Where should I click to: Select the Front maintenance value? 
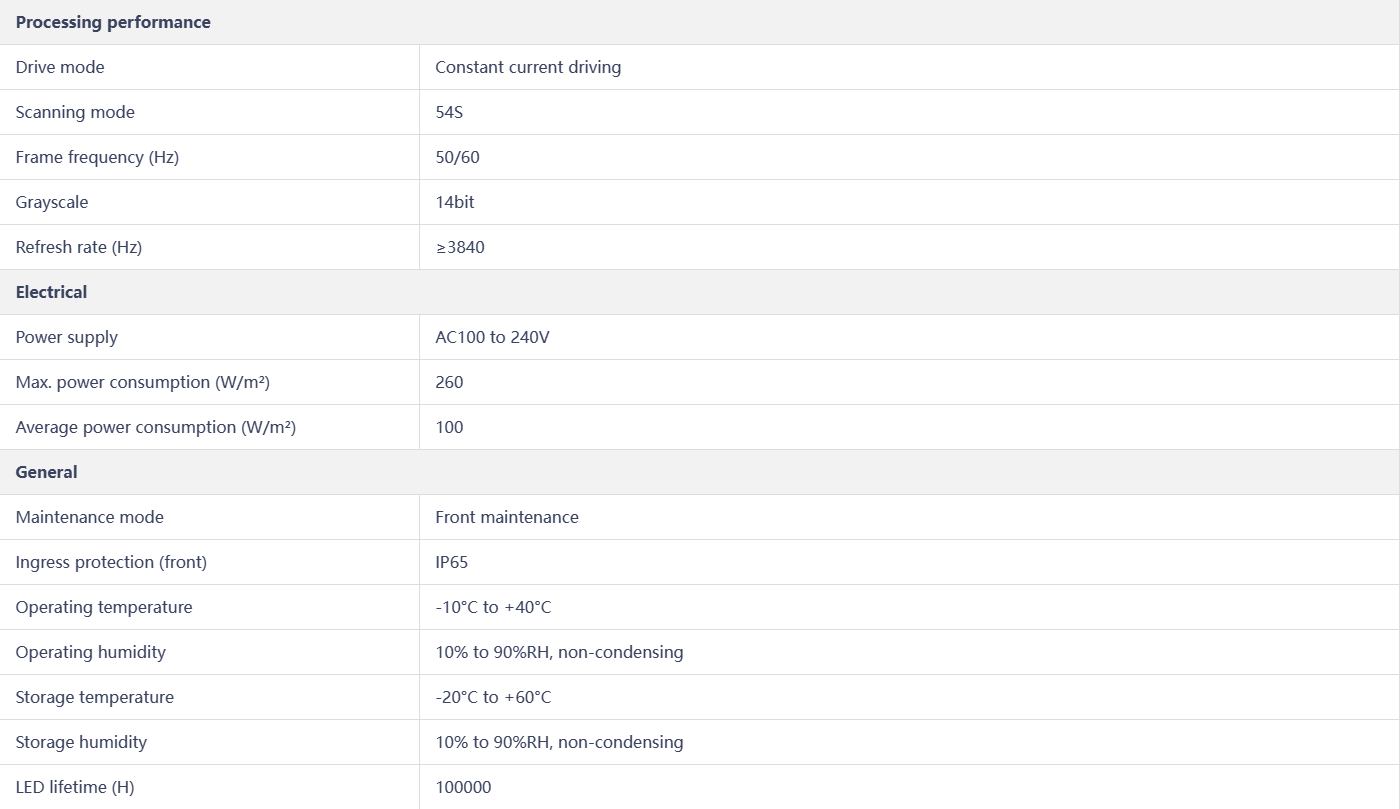(x=507, y=517)
